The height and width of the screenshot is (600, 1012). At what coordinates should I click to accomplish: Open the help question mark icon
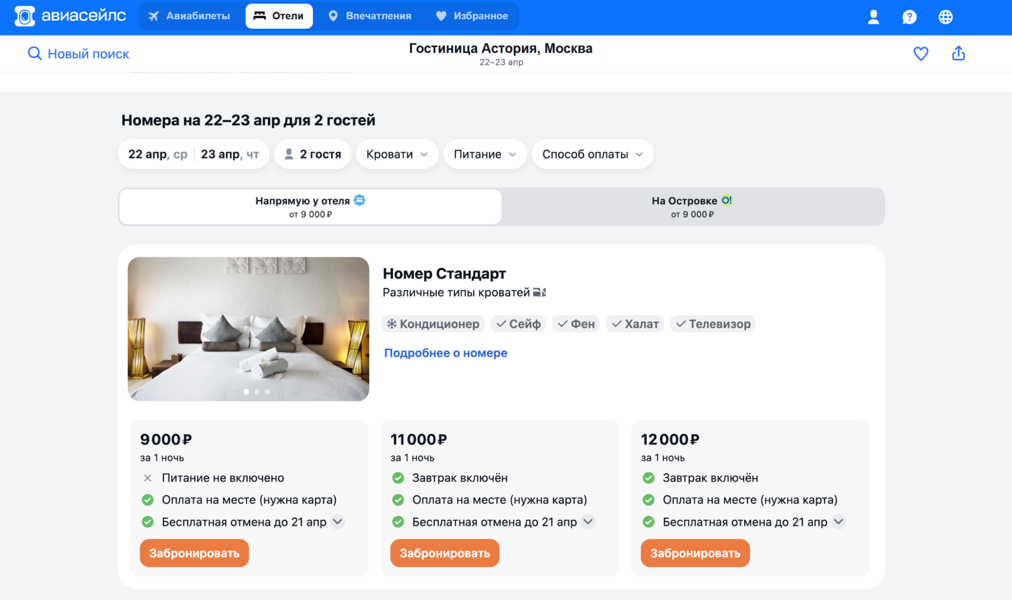pos(909,16)
